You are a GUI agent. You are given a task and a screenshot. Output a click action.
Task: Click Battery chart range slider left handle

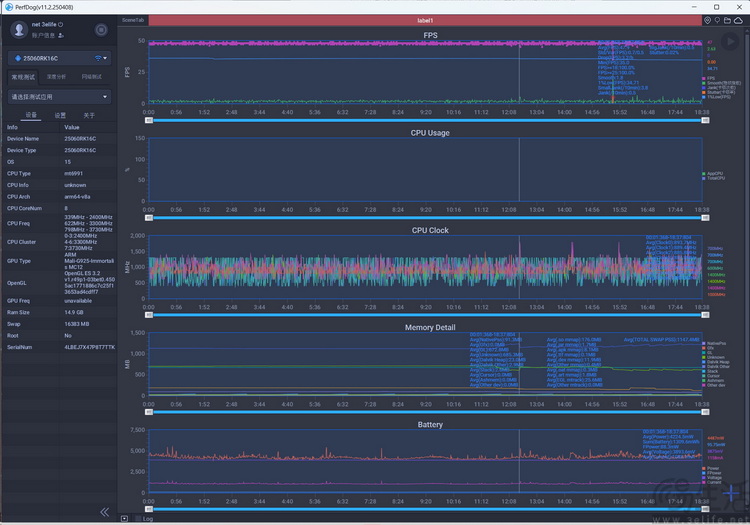[149, 509]
